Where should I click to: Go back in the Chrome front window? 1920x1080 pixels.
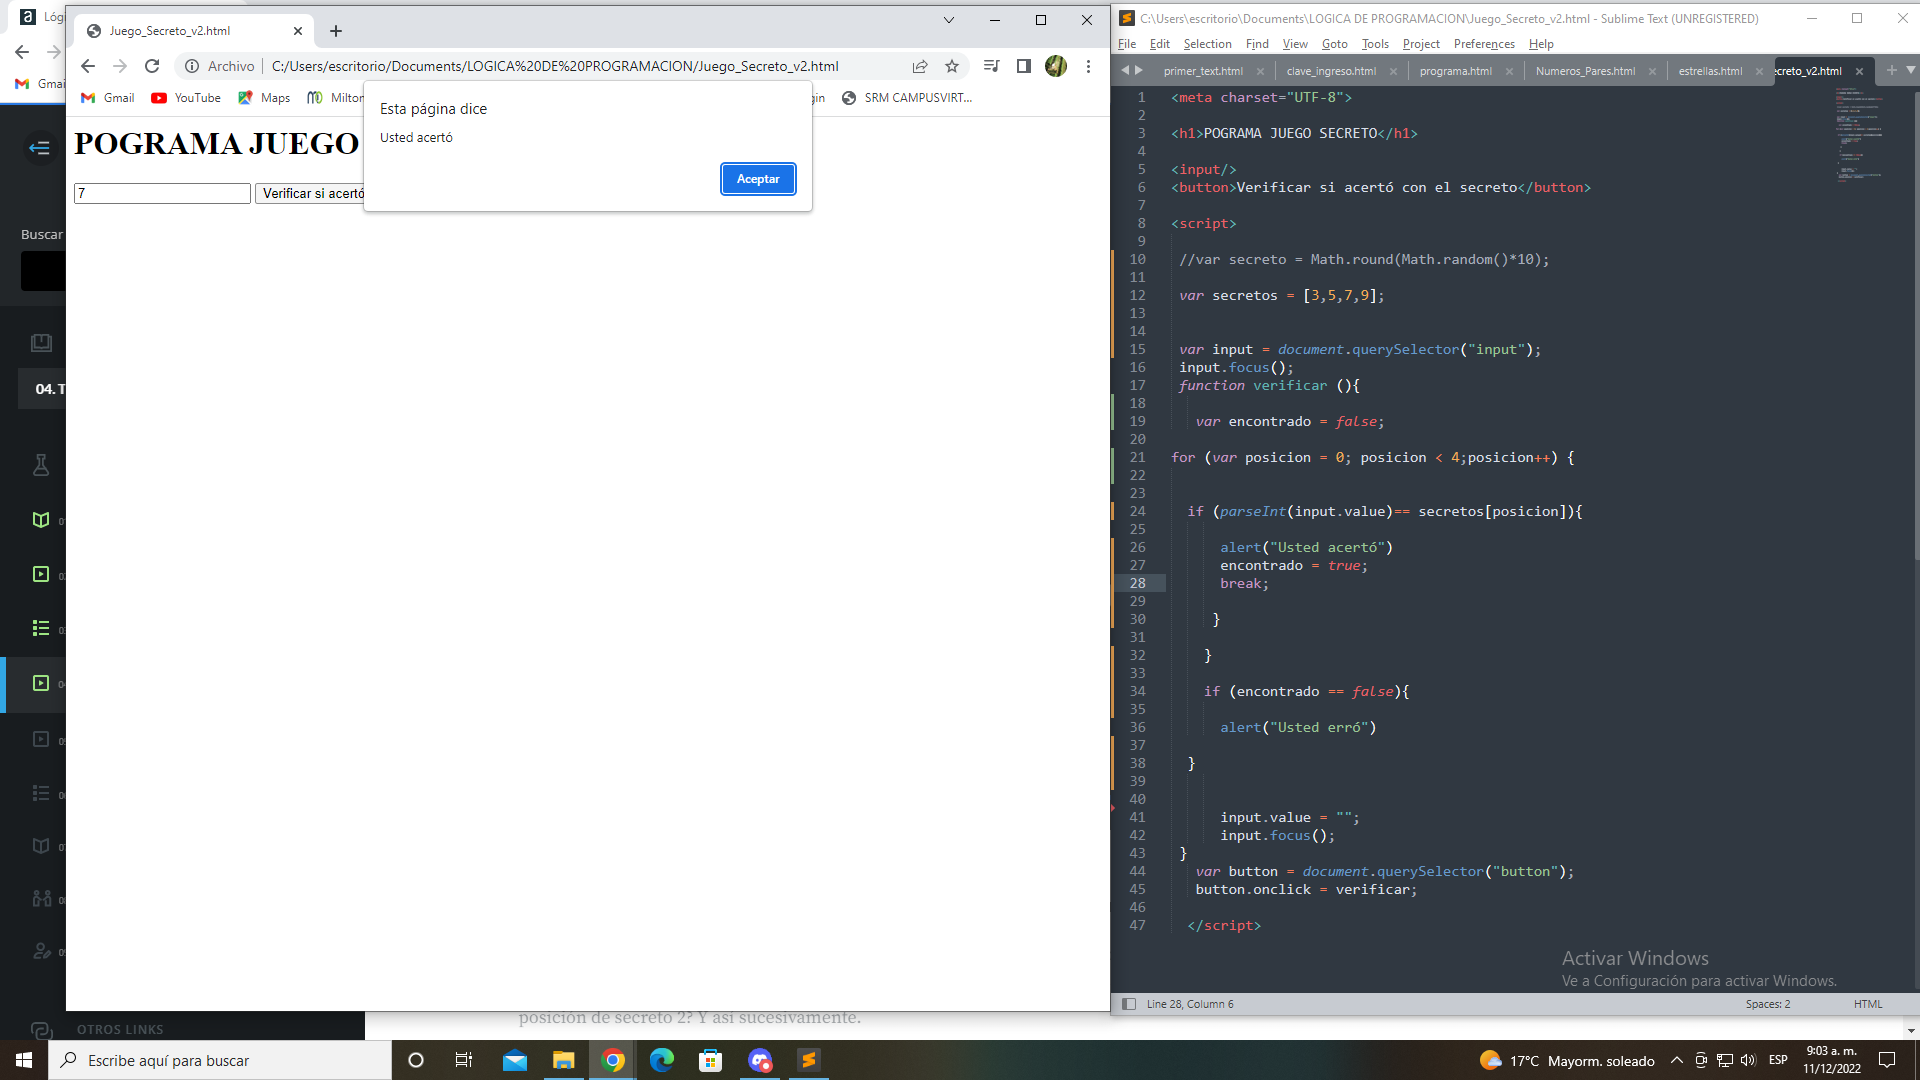(88, 66)
